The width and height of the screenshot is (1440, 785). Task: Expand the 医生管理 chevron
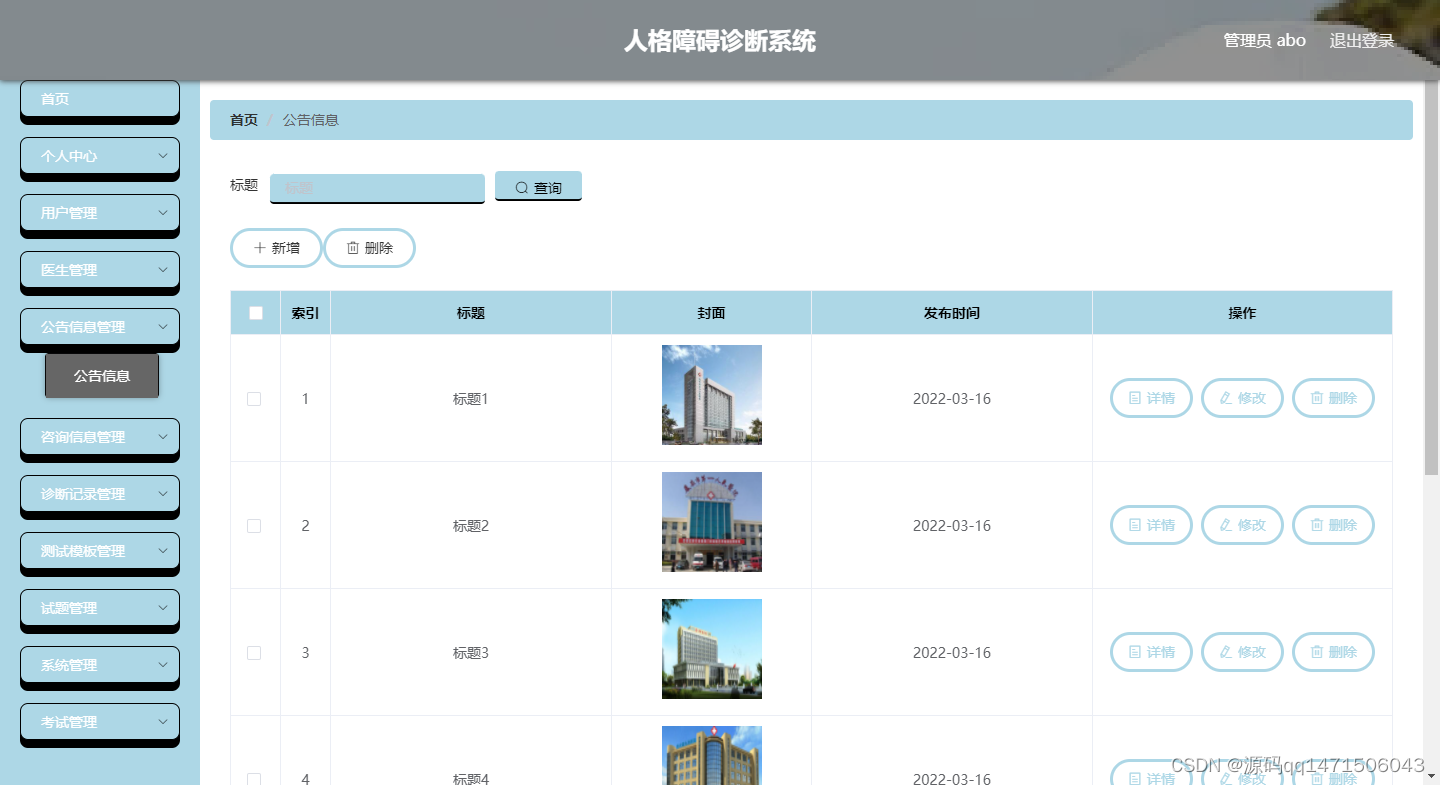[162, 270]
